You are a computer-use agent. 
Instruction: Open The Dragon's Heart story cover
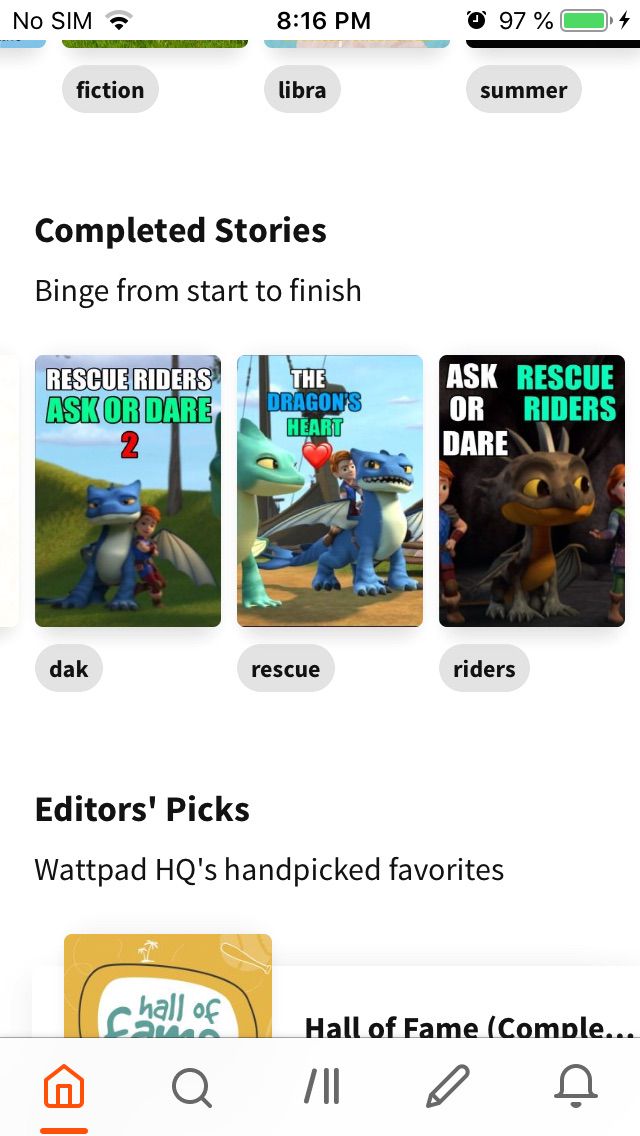click(330, 490)
